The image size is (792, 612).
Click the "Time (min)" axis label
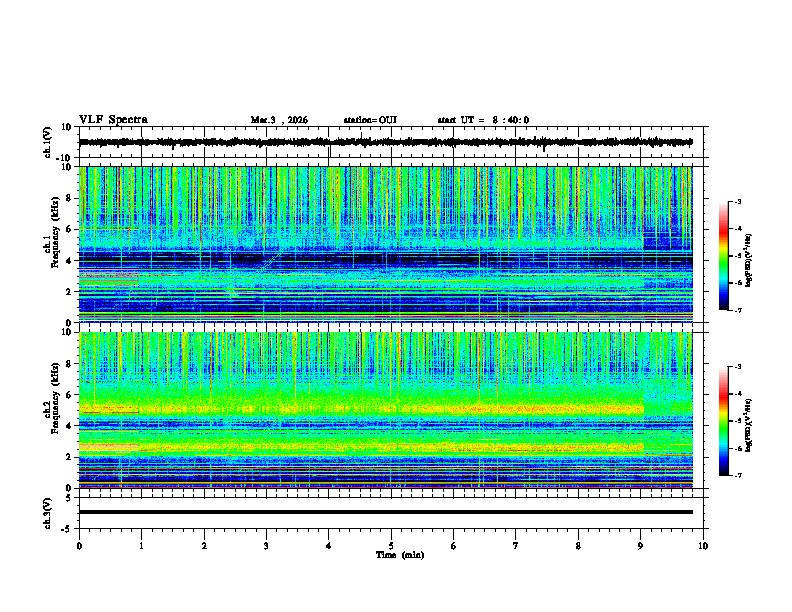point(400,555)
